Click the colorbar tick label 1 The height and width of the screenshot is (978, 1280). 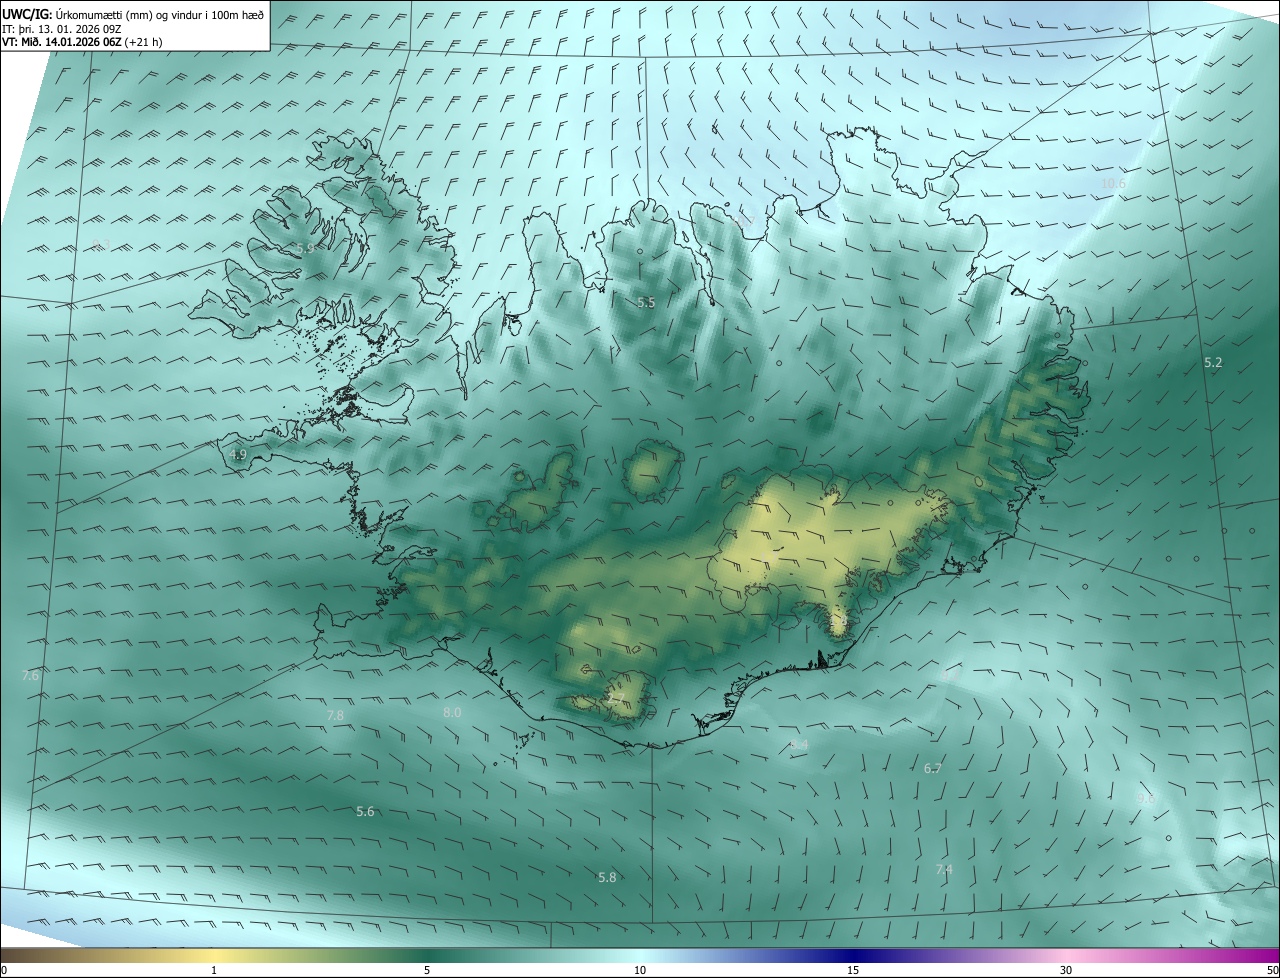coord(214,970)
